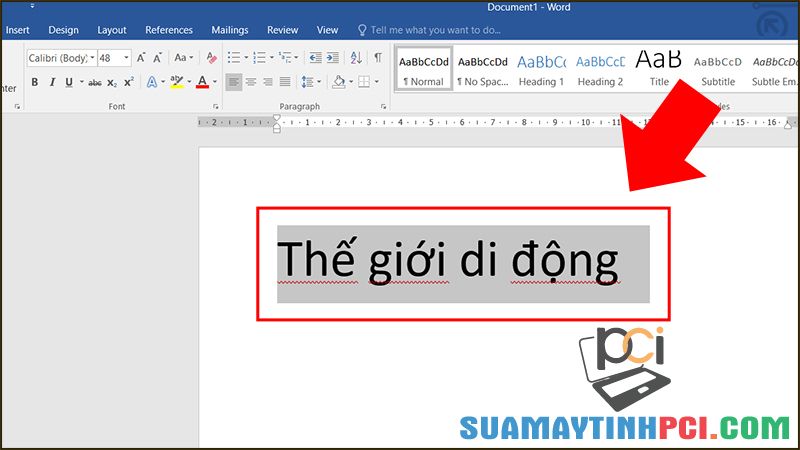Switch to the Design tab
800x450 pixels.
[63, 30]
